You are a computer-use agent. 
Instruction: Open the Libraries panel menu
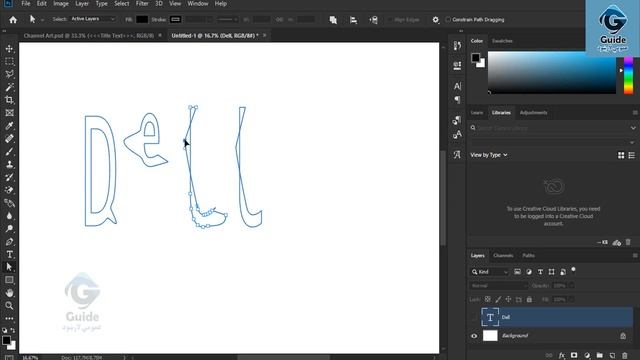(635, 113)
